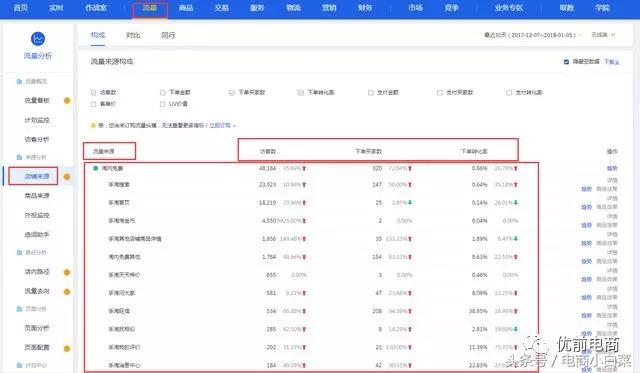Click the 下单转化率 column header

click(x=474, y=151)
